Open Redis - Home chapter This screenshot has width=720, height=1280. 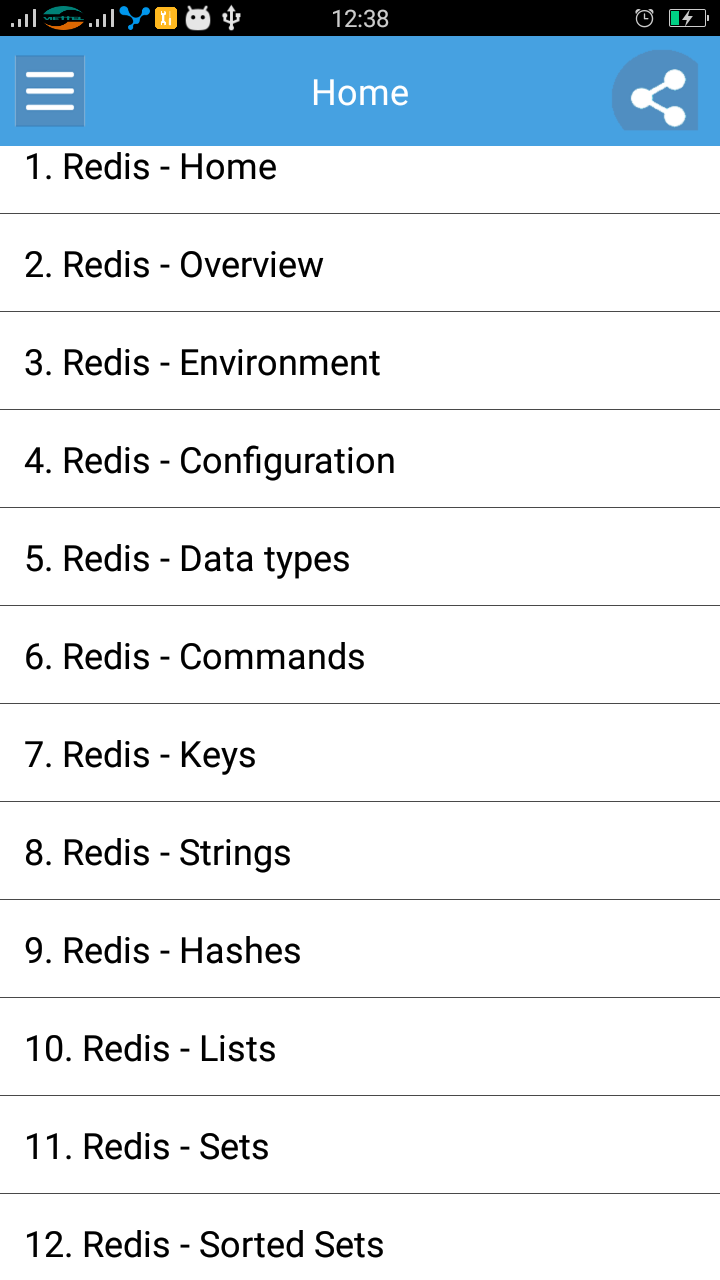coord(360,179)
